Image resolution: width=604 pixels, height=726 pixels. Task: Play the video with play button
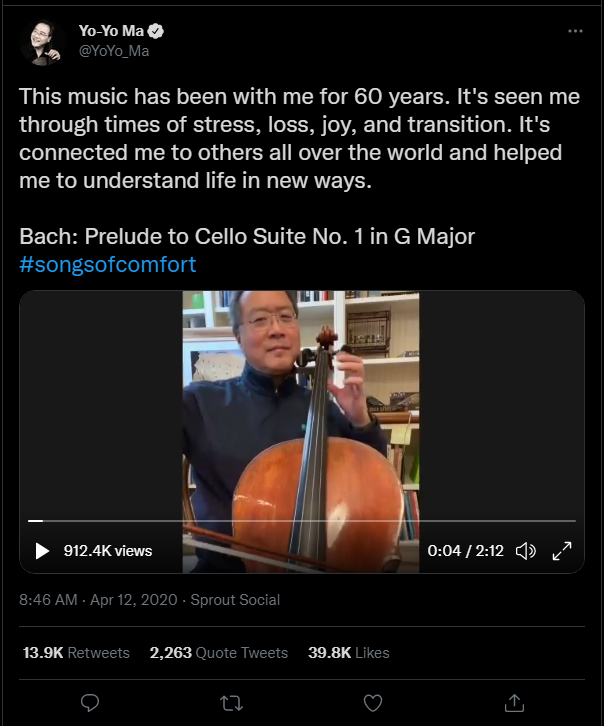coord(42,551)
